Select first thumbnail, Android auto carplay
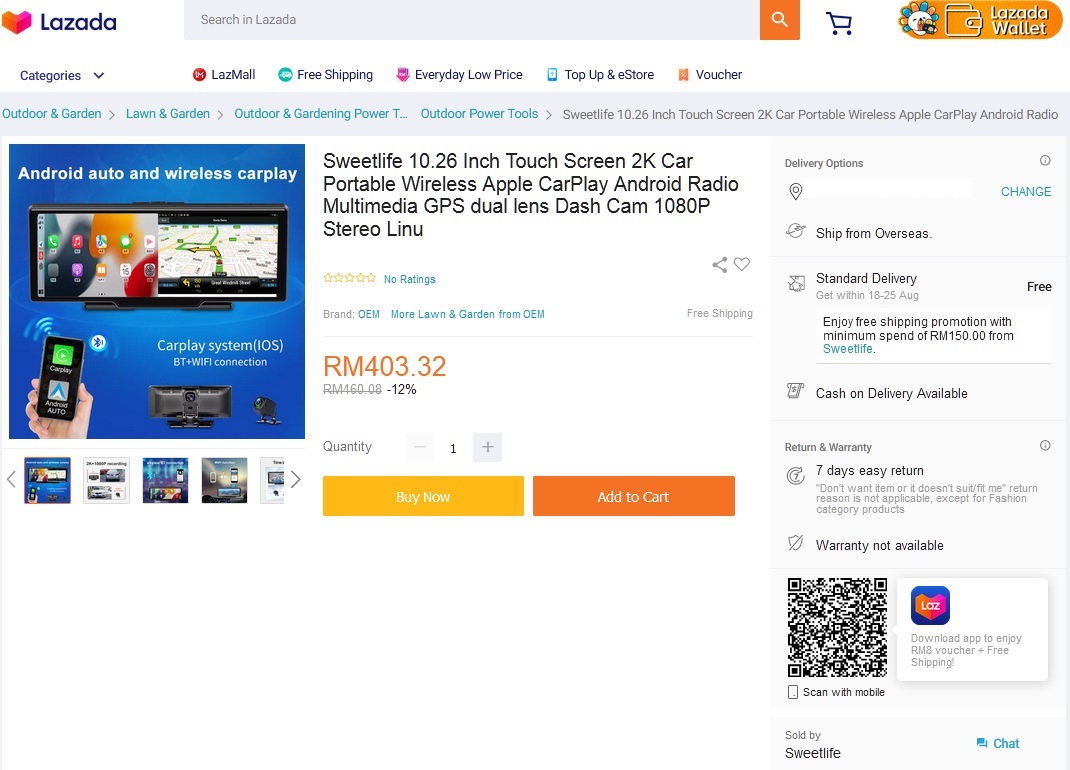Viewport: 1070px width, 770px height. (x=47, y=481)
